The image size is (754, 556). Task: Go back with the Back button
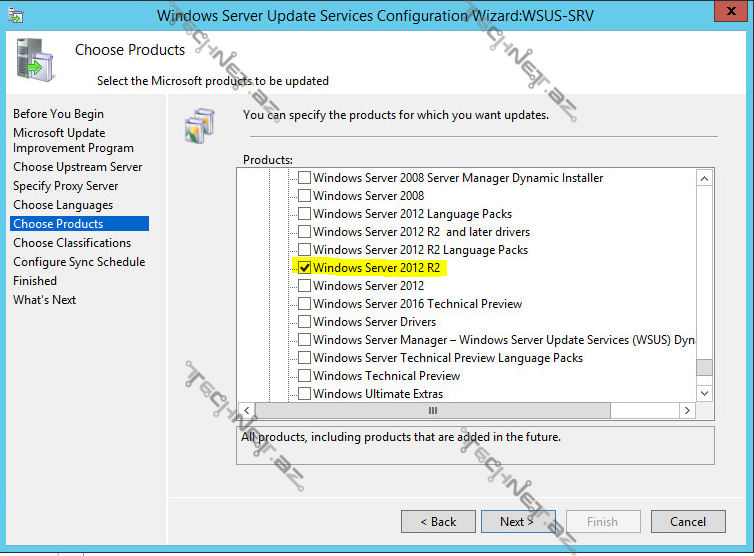[x=438, y=521]
